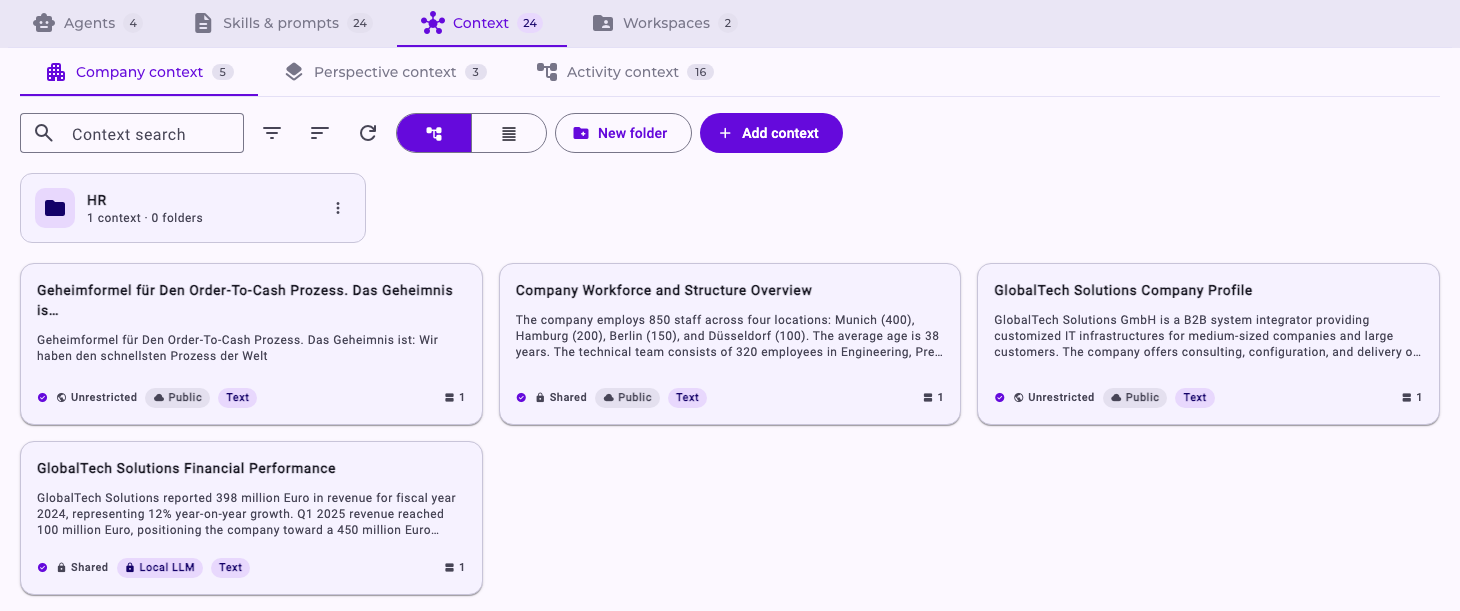
Task: Click the Company context building icon
Action: (x=56, y=72)
